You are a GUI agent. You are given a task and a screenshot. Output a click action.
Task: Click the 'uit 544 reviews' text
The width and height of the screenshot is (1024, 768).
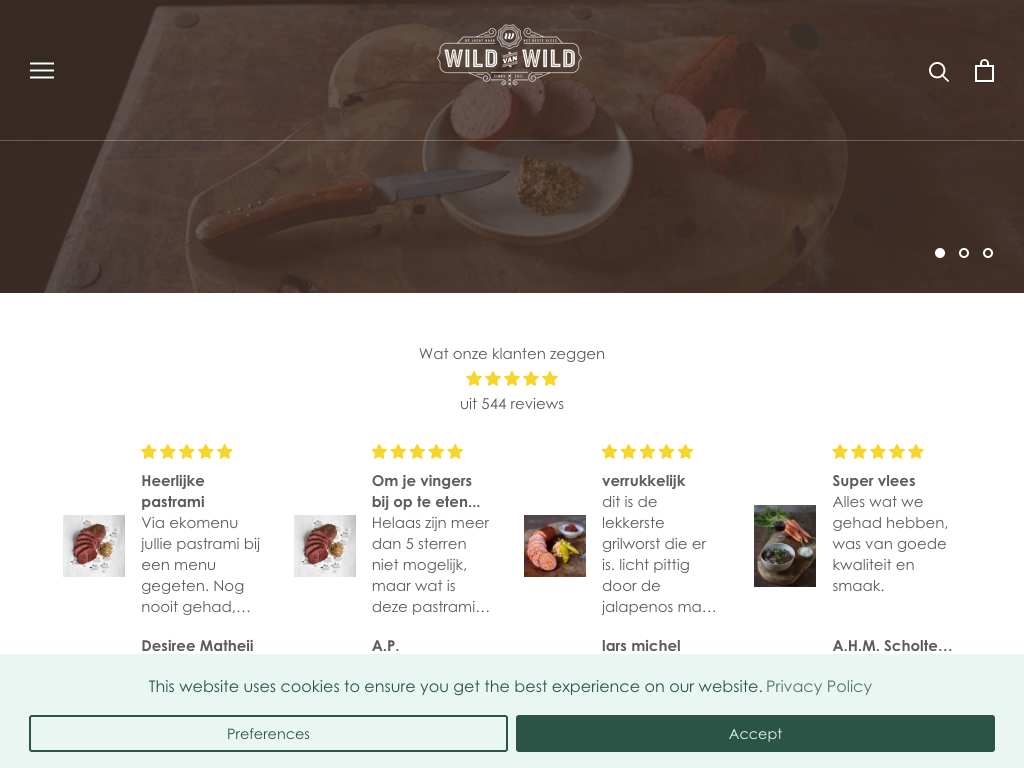(x=512, y=404)
